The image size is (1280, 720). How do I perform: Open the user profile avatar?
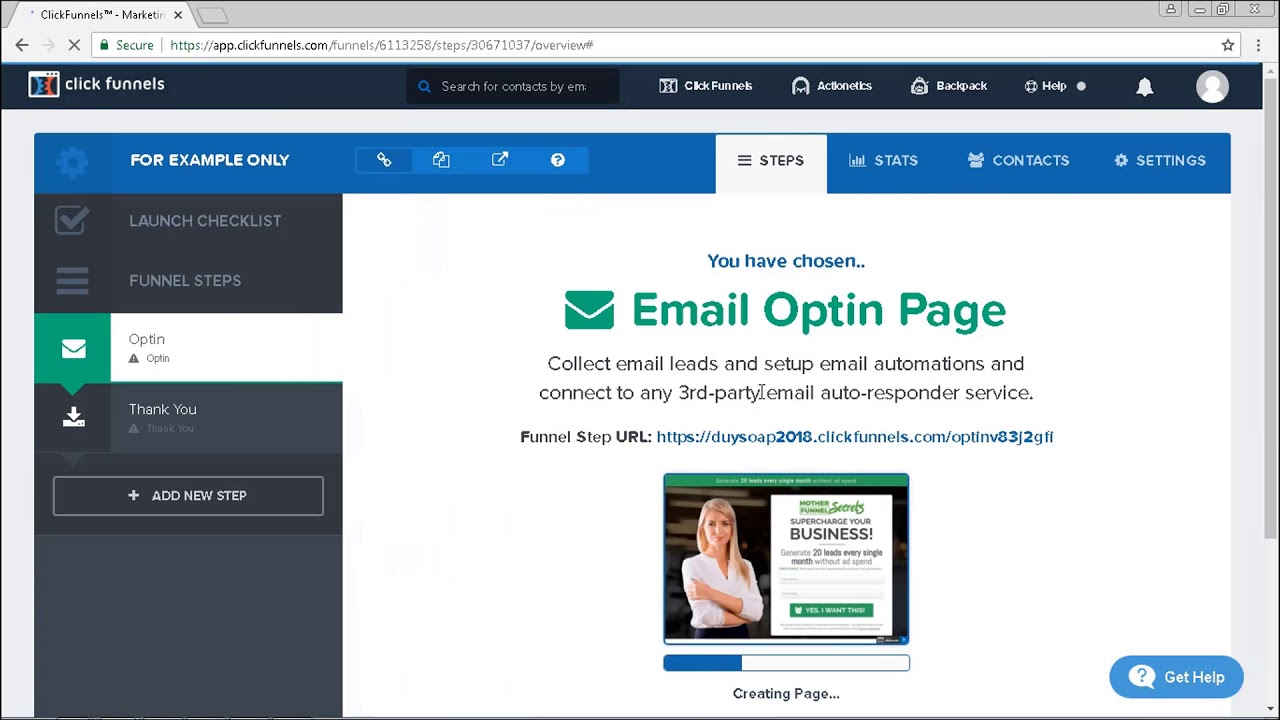pyautogui.click(x=1212, y=86)
